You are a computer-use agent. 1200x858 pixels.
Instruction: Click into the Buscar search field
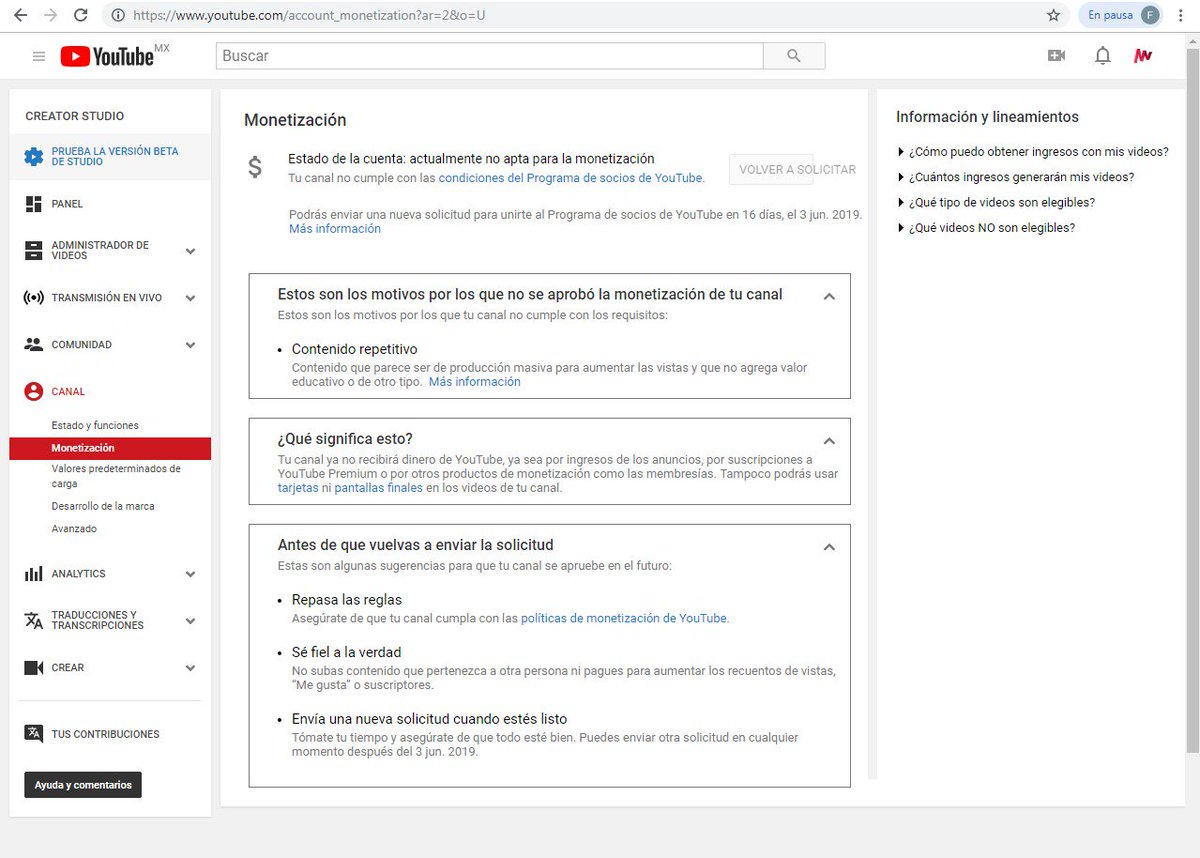pos(490,56)
